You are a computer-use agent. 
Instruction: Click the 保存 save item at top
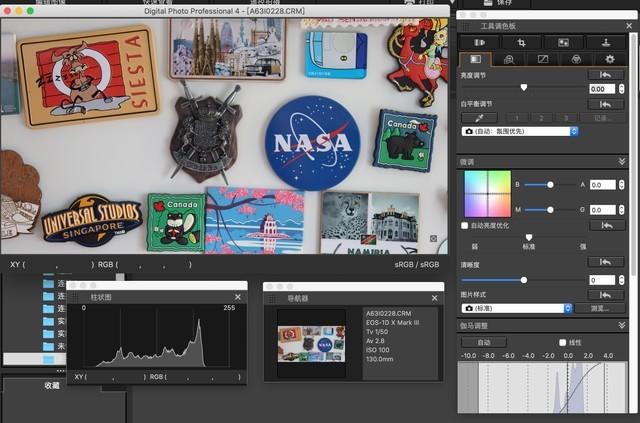[498, 3]
